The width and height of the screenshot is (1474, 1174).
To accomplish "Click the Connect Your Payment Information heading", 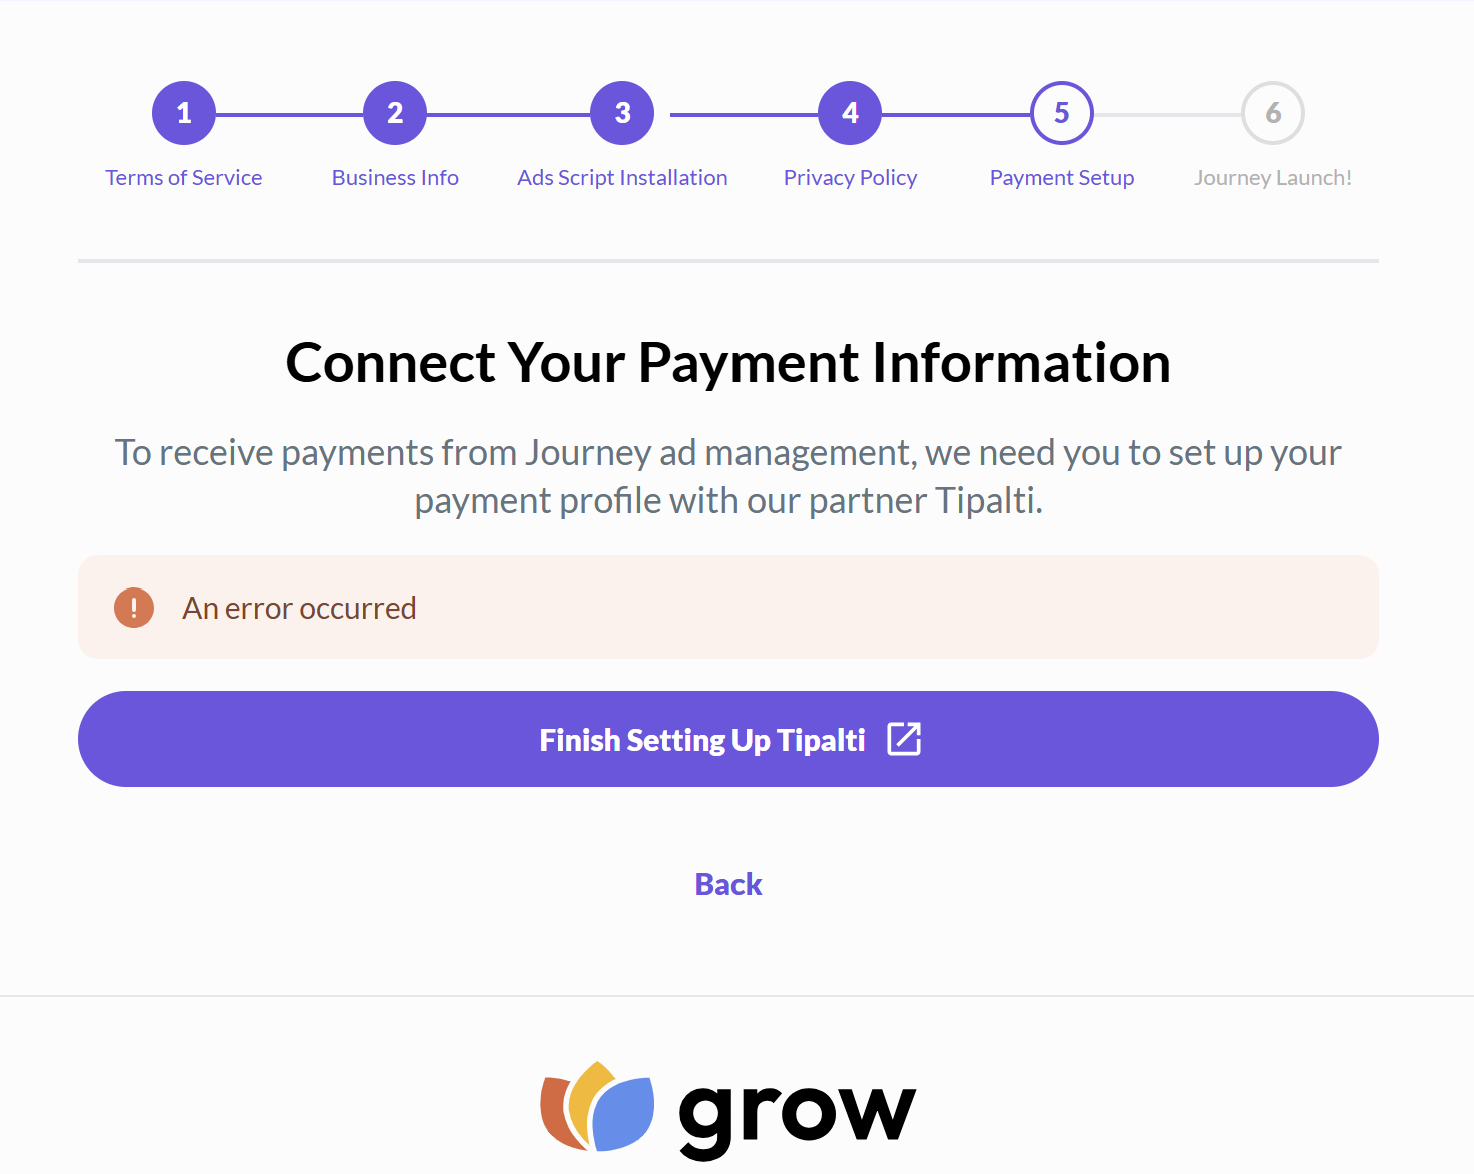I will [728, 362].
